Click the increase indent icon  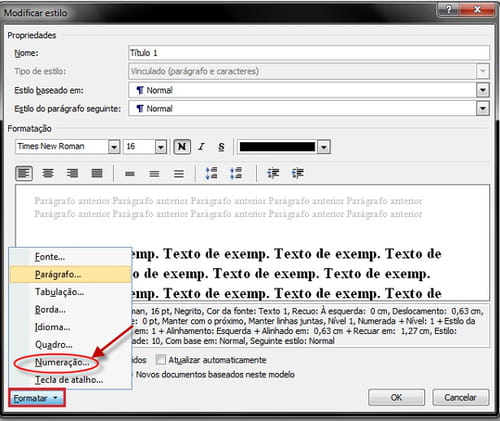point(298,173)
